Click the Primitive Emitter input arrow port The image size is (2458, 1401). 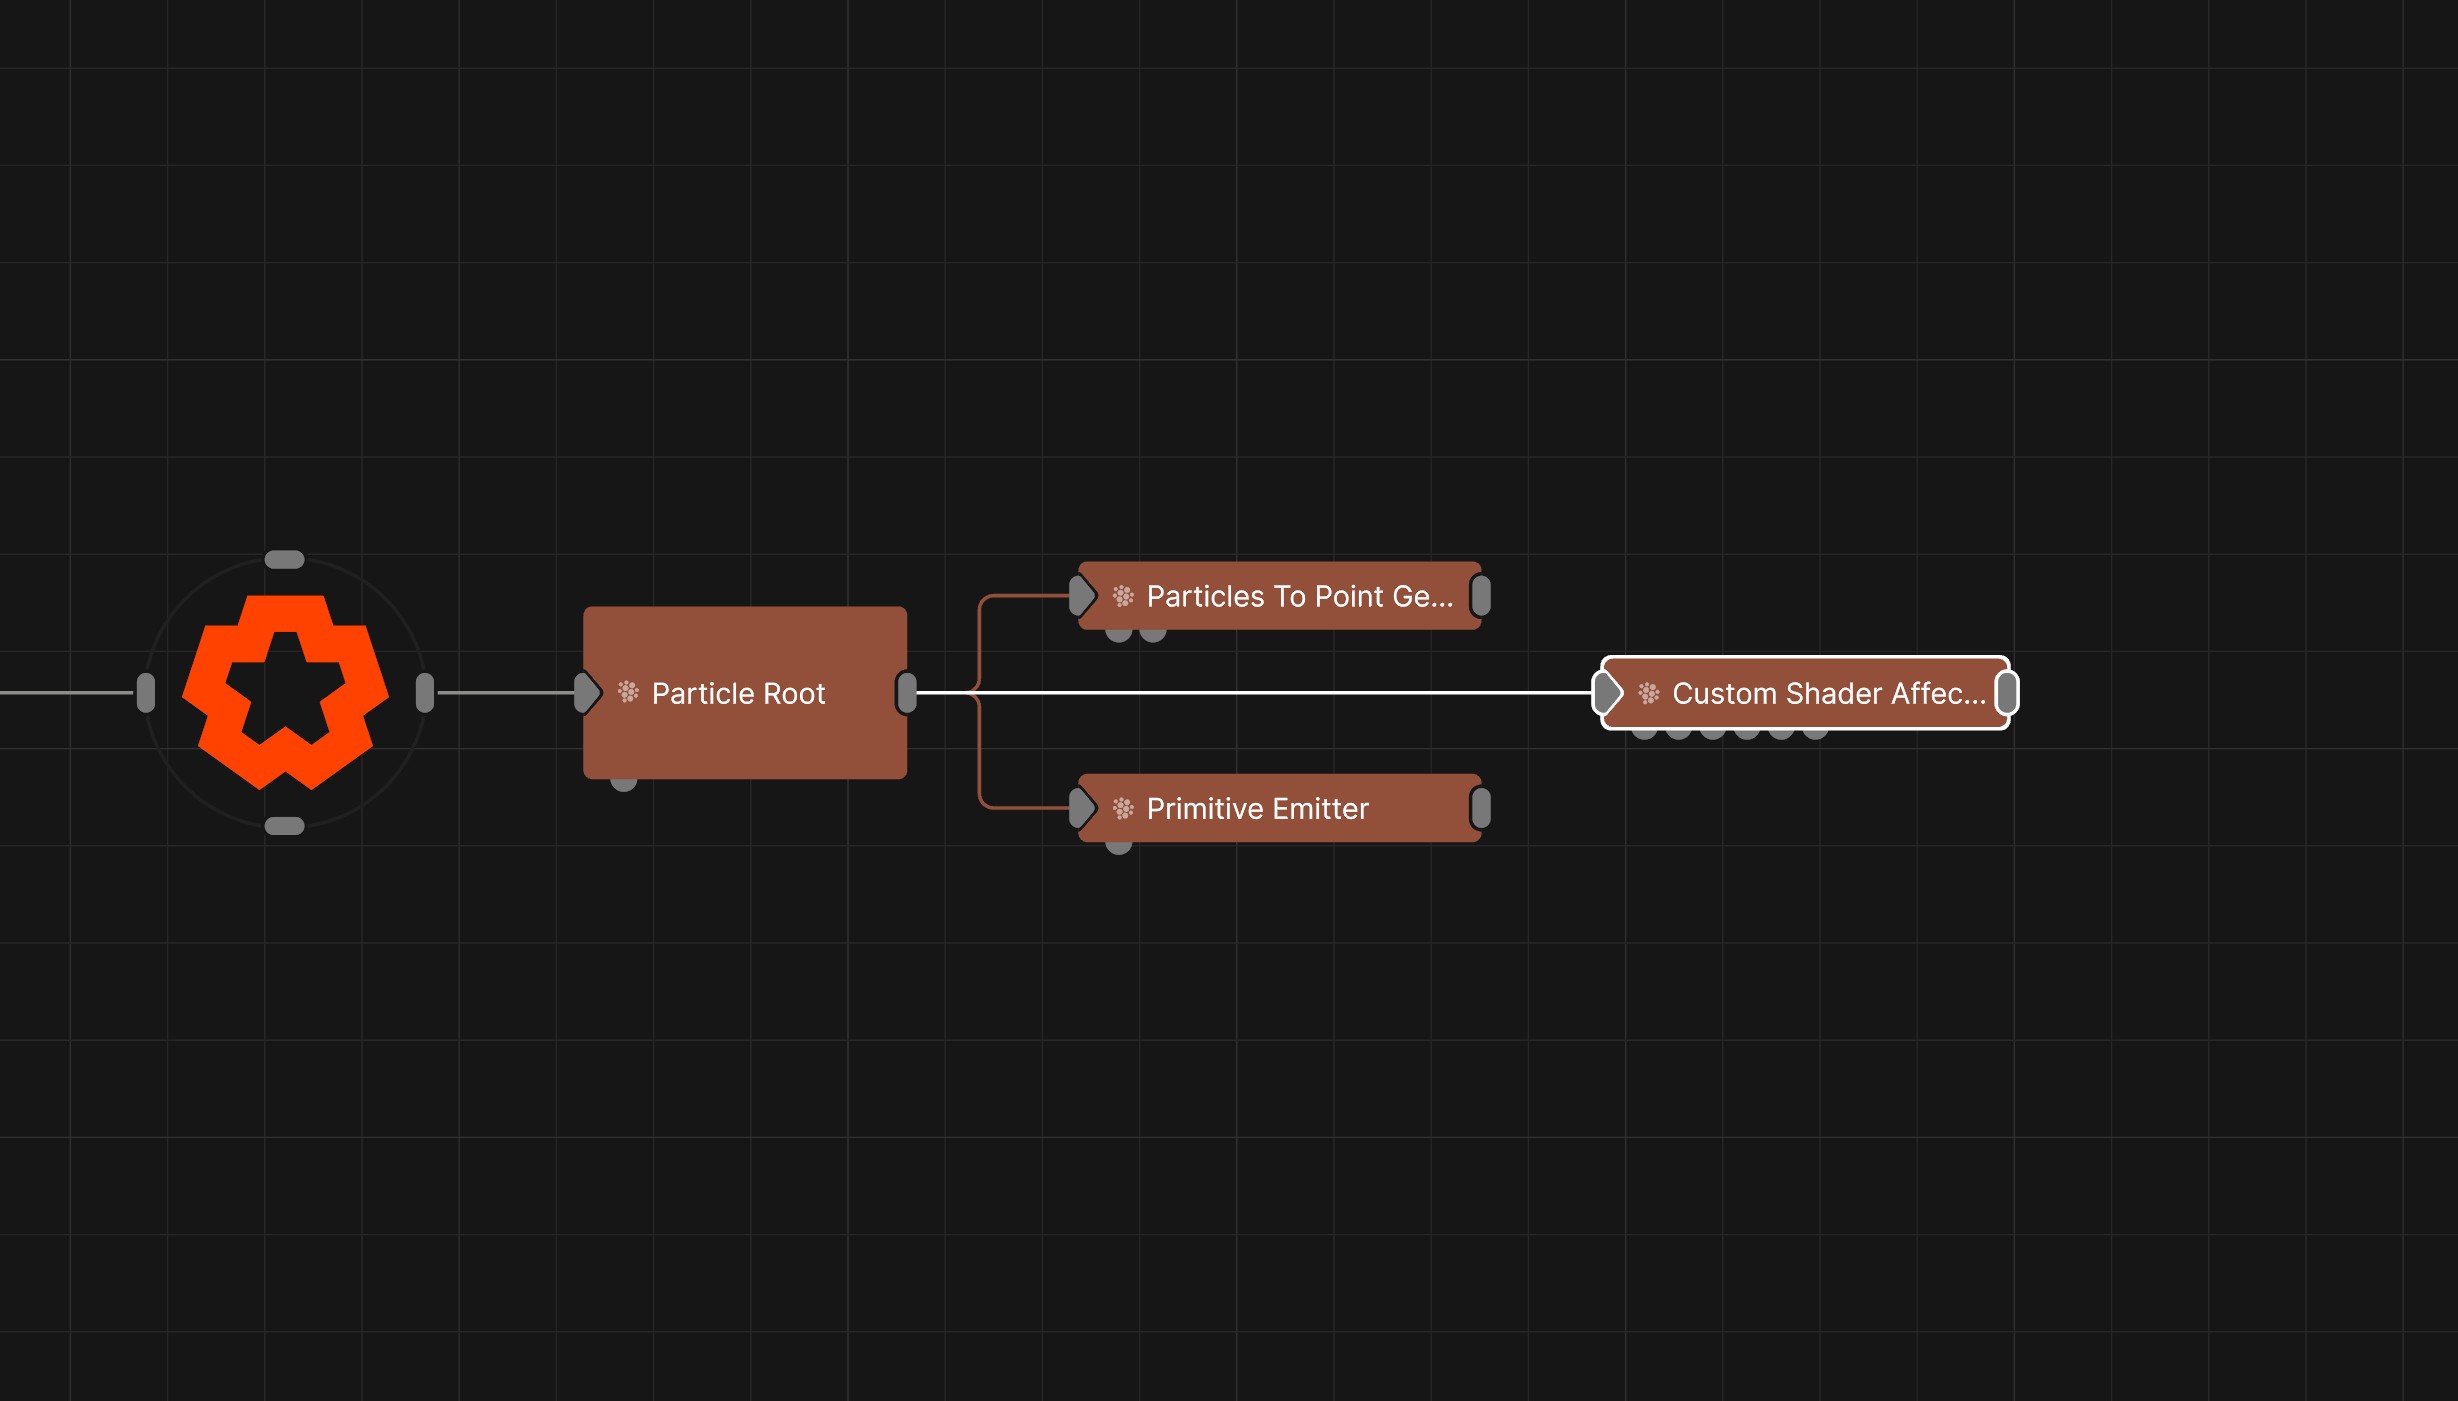[1082, 808]
